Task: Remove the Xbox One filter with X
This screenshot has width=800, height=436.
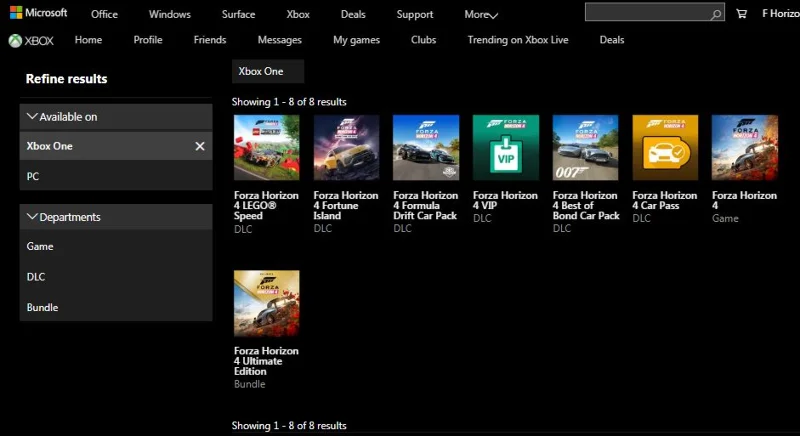Action: pyautogui.click(x=199, y=146)
